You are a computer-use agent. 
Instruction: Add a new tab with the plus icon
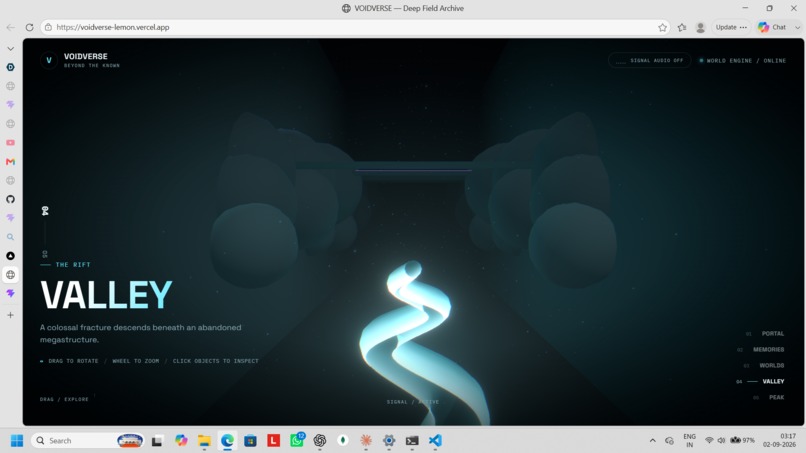pyautogui.click(x=10, y=315)
